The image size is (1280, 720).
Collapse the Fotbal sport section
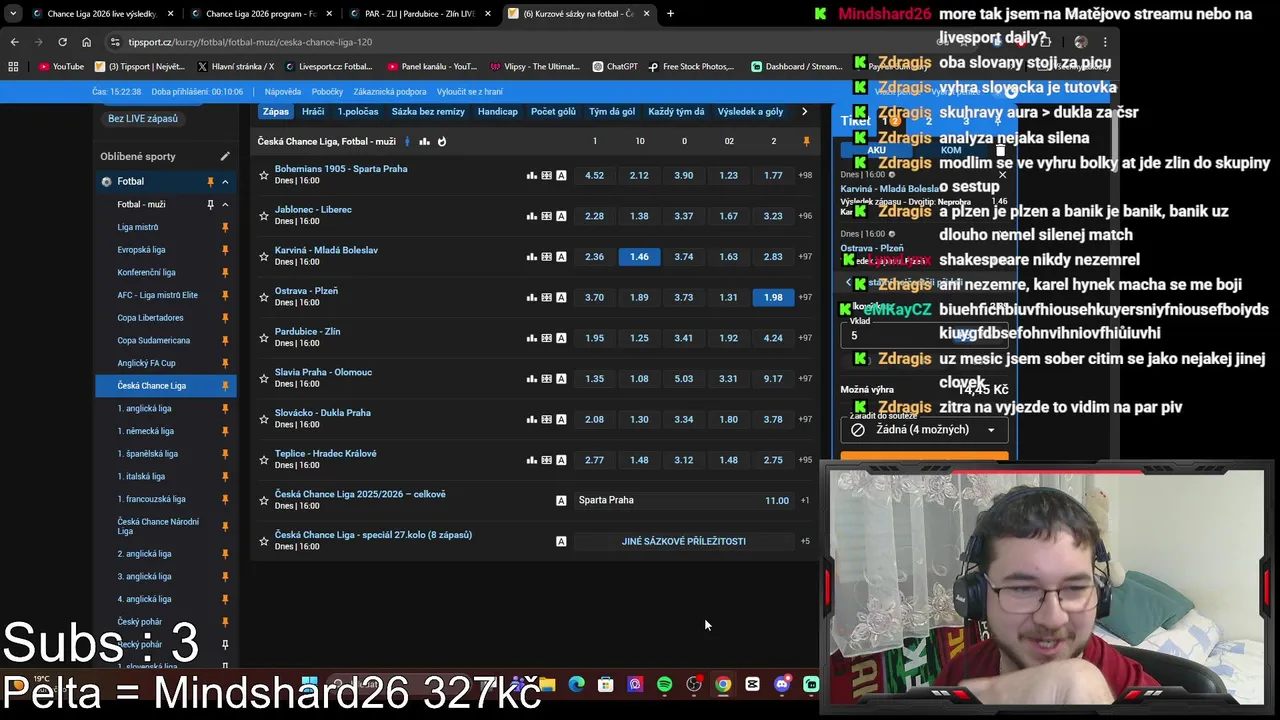[x=225, y=182]
